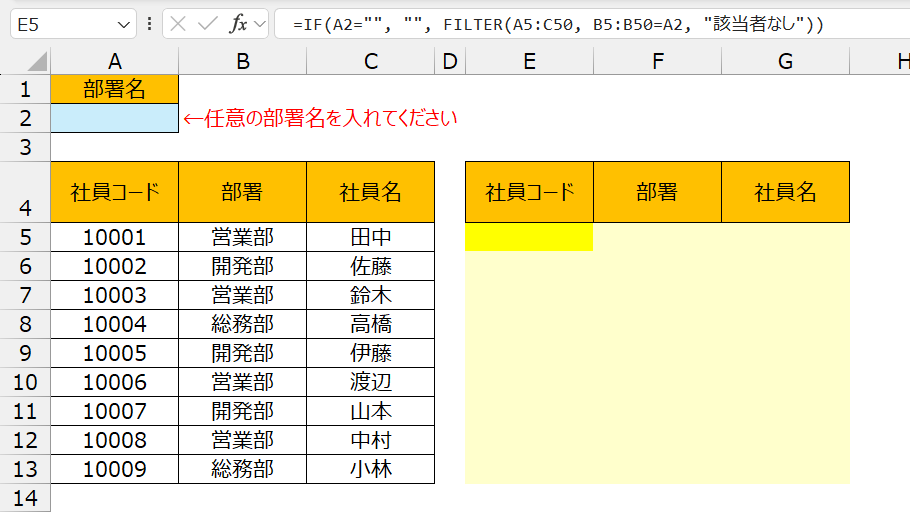Click the 田中 employee name cell
Image resolution: width=910 pixels, height=512 pixels.
pos(371,237)
